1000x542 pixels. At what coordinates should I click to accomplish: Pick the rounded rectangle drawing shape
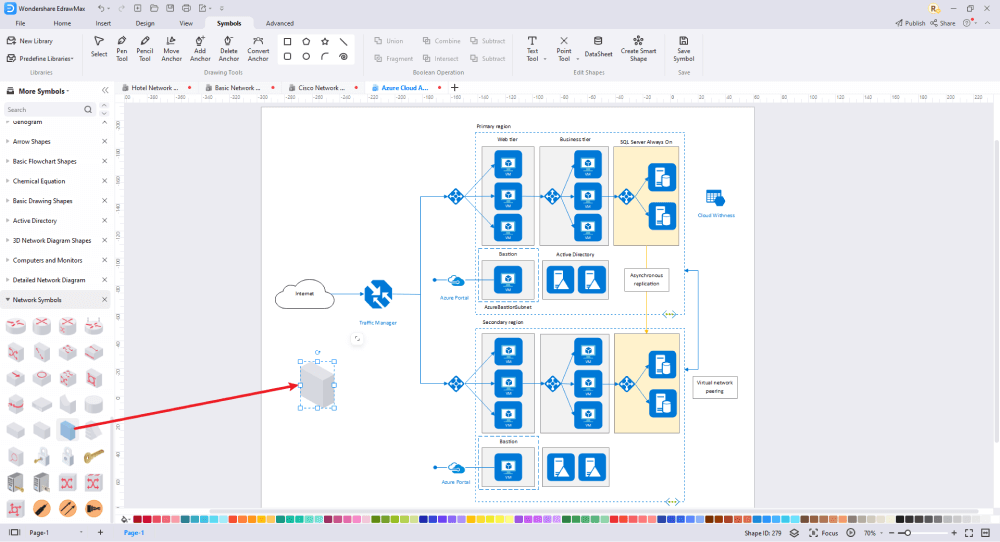[288, 57]
